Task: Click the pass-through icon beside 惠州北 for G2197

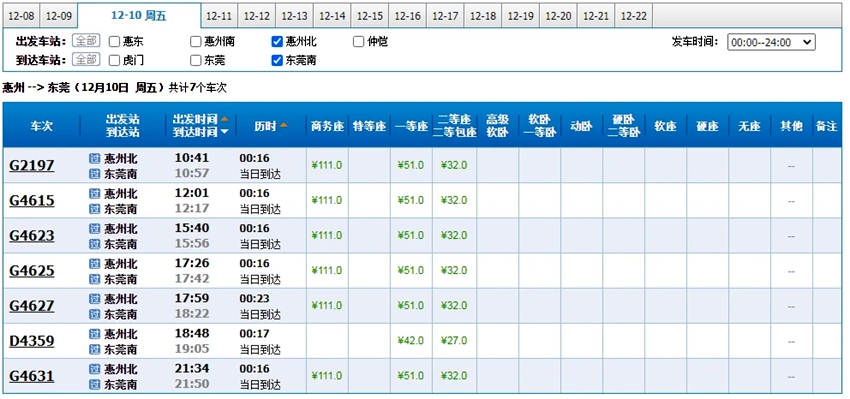Action: pos(94,158)
